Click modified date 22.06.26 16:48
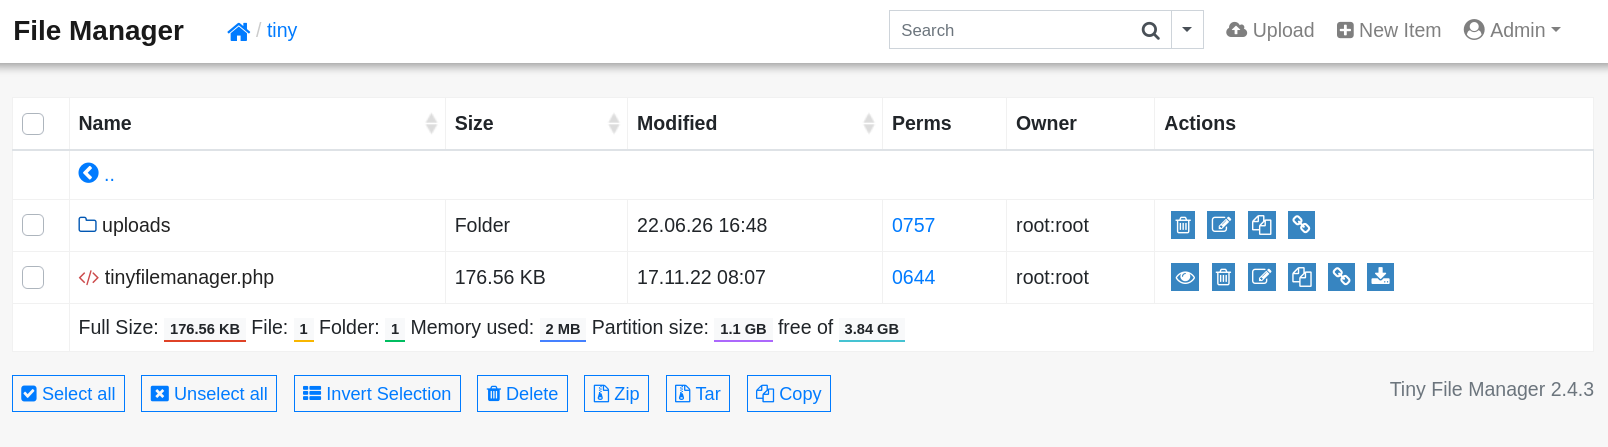The height and width of the screenshot is (447, 1608). click(x=702, y=225)
